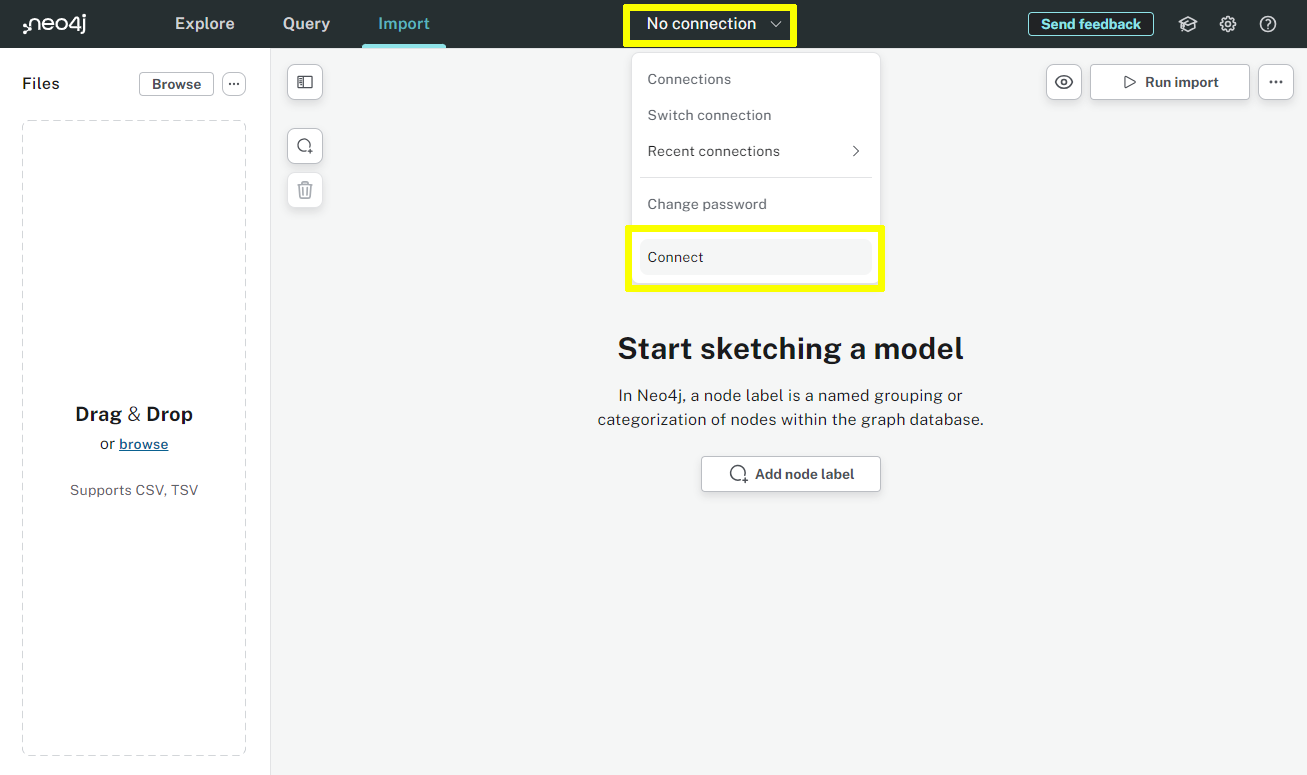Switch to the Query tab
The height and width of the screenshot is (775, 1307).
[306, 23]
